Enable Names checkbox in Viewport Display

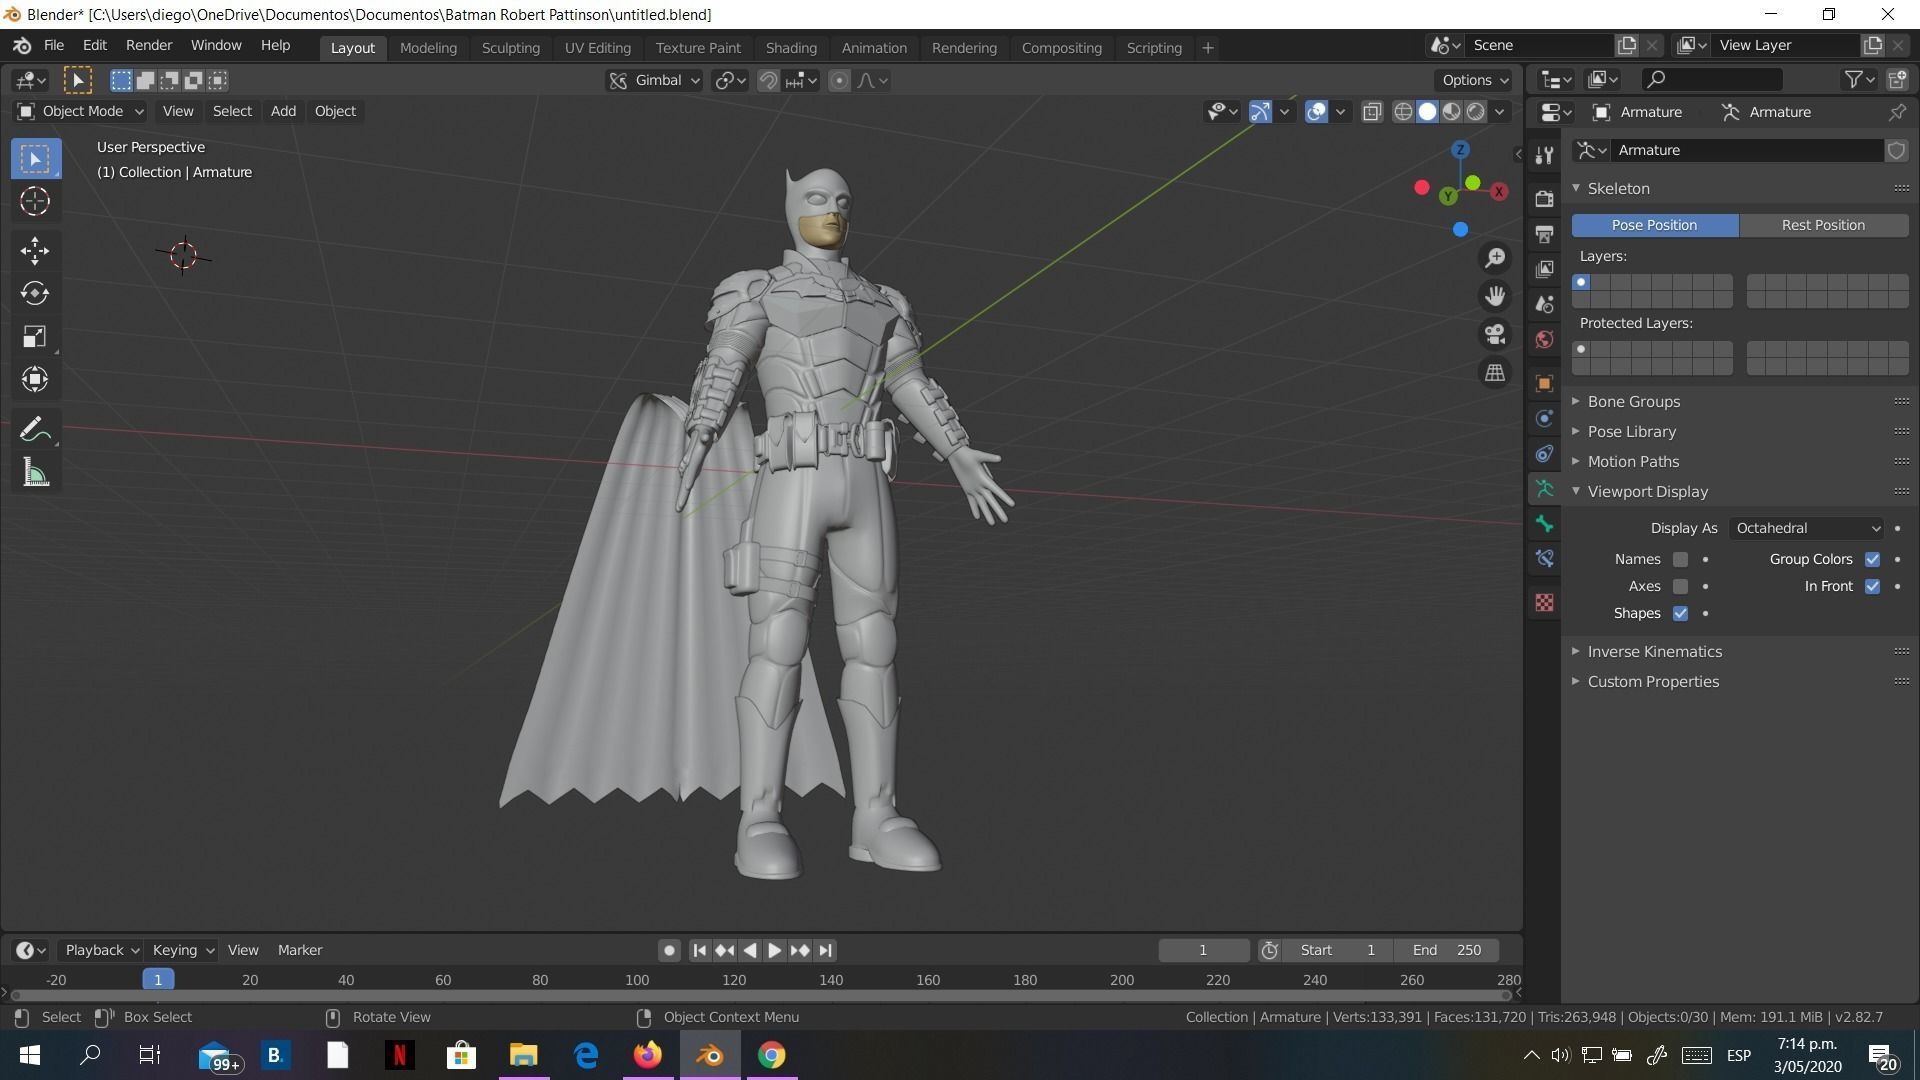(x=1680, y=559)
